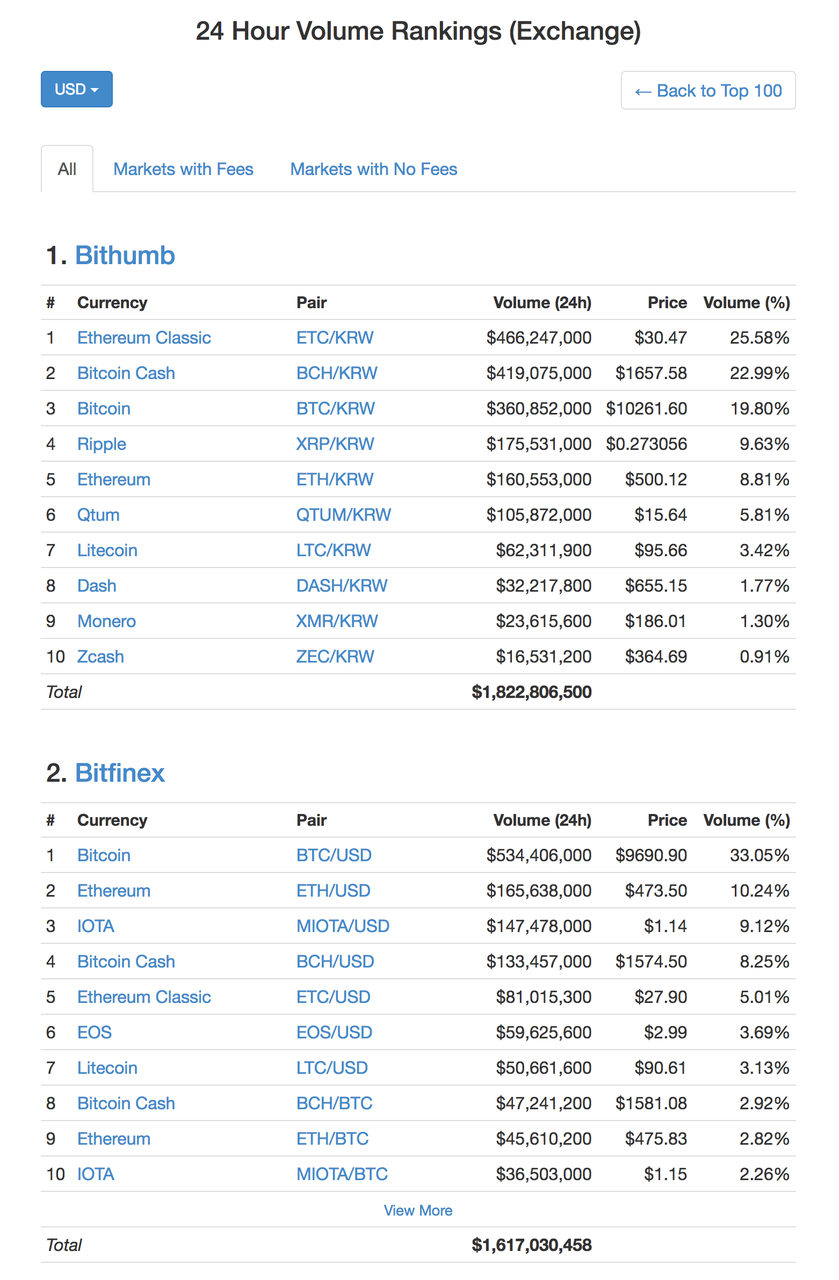
Task: Click View More under the Bitfinex table
Action: 418,1210
